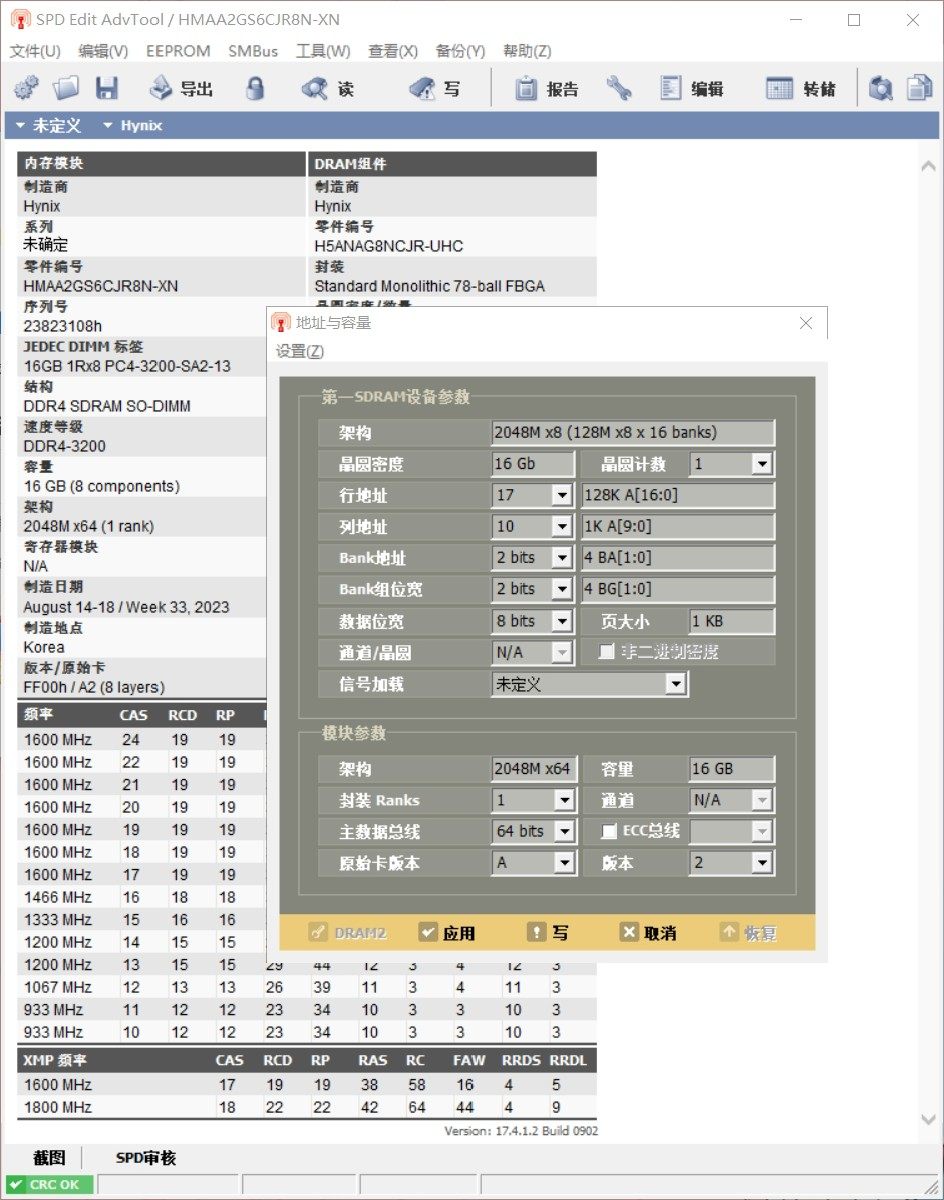The height and width of the screenshot is (1200, 944).
Task: Click the HMAA2GS6CJR8N-XN part number value
Action: coord(101,286)
